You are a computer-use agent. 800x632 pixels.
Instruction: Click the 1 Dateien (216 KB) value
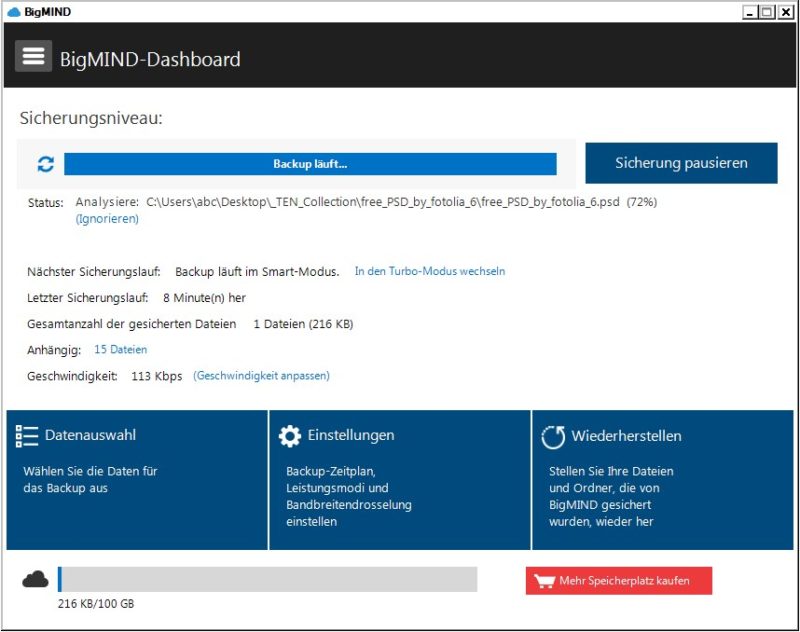click(x=303, y=324)
